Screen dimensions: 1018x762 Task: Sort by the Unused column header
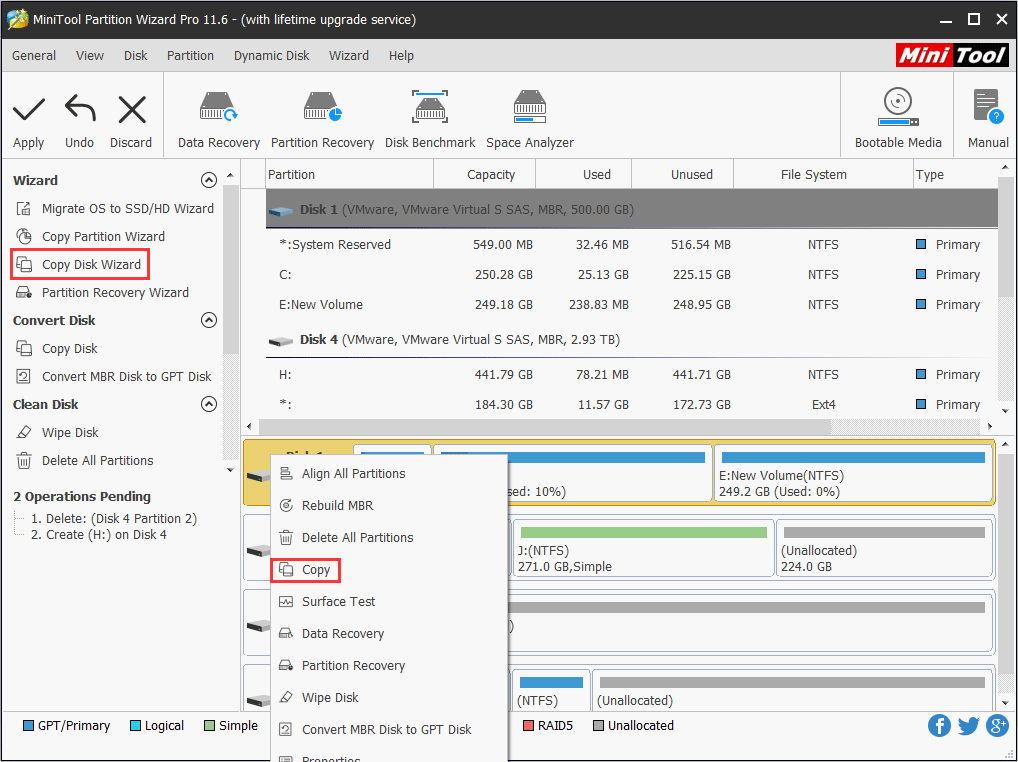[x=682, y=175]
